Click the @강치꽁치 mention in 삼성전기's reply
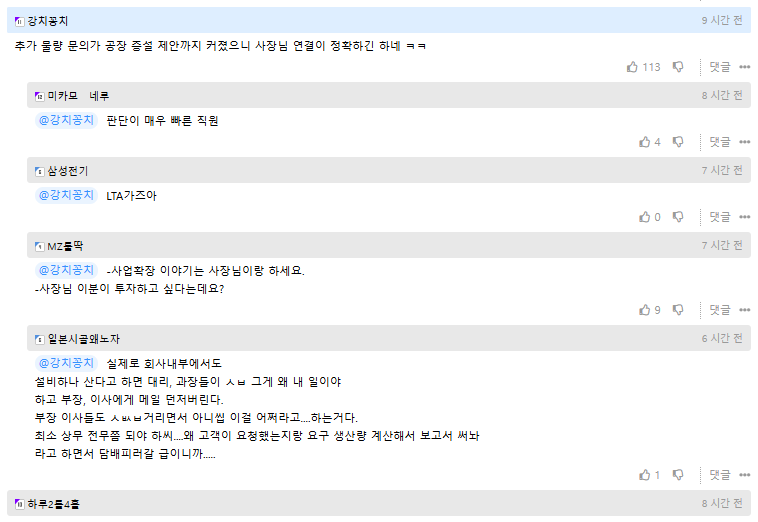 click(x=66, y=195)
